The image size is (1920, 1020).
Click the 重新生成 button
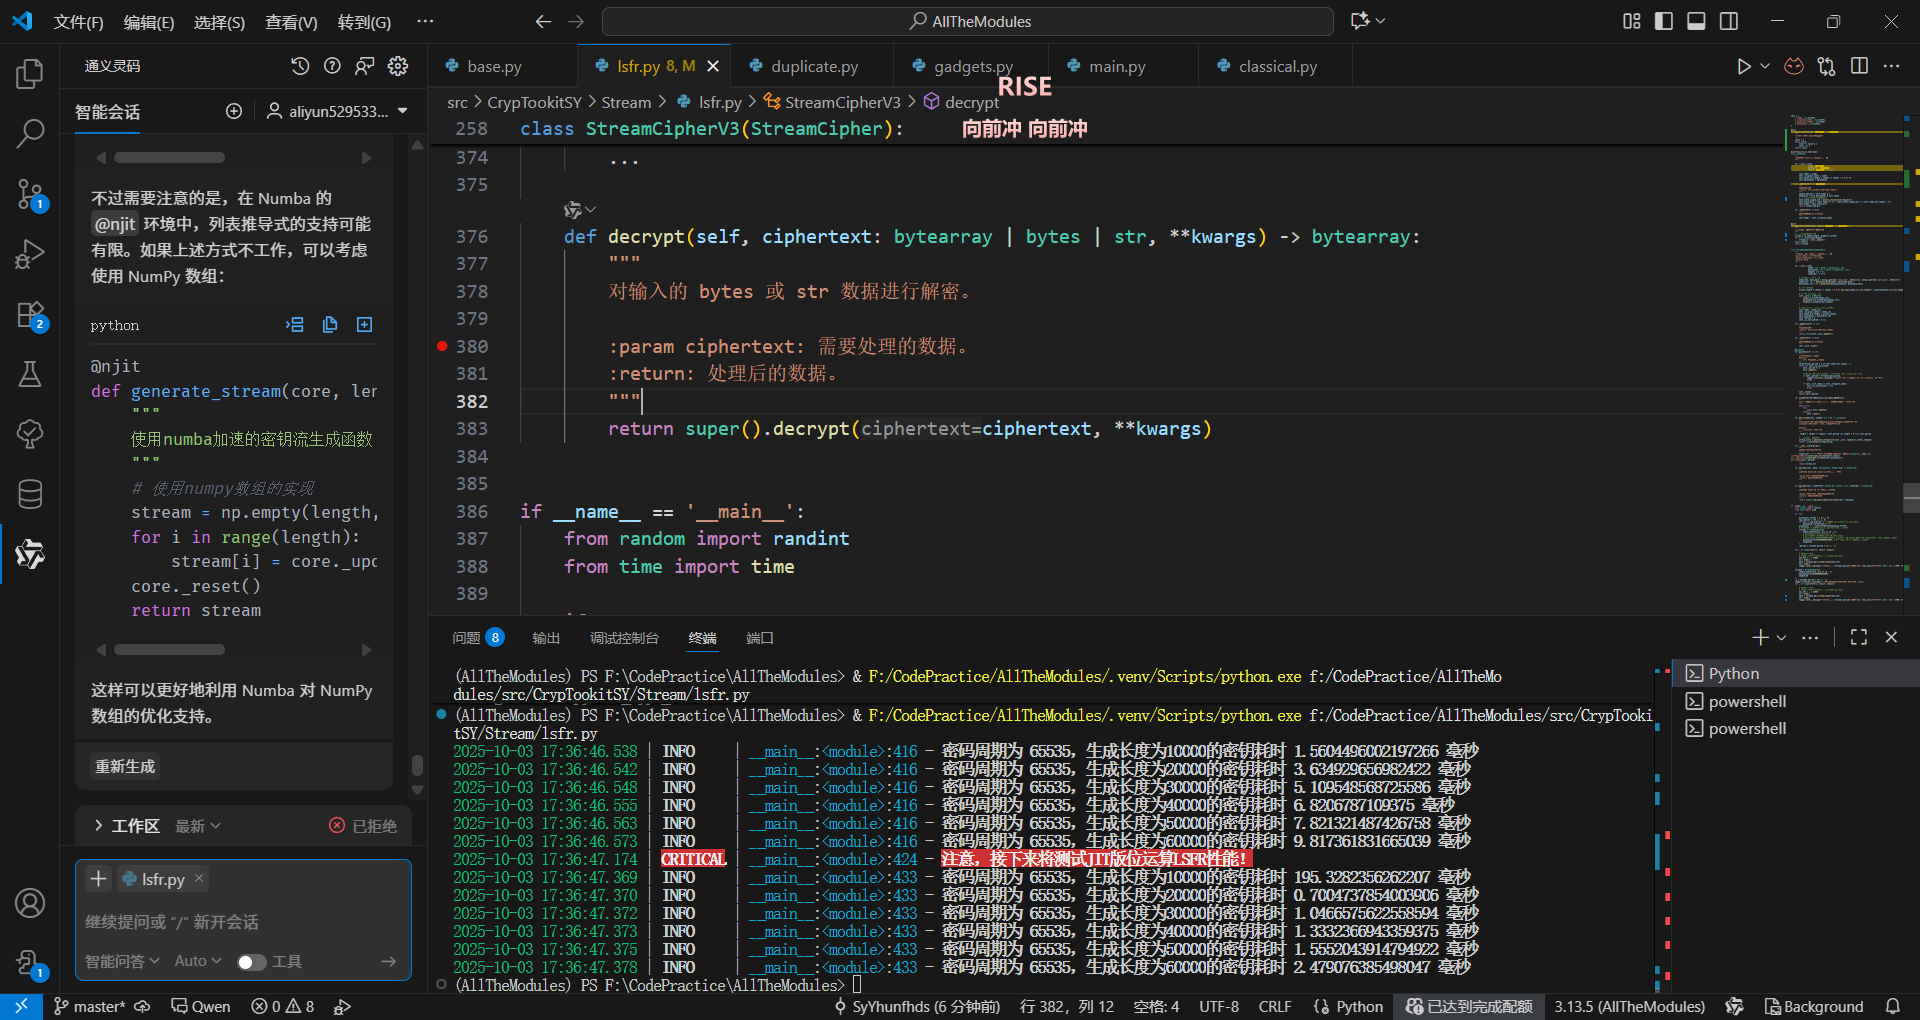pos(125,766)
